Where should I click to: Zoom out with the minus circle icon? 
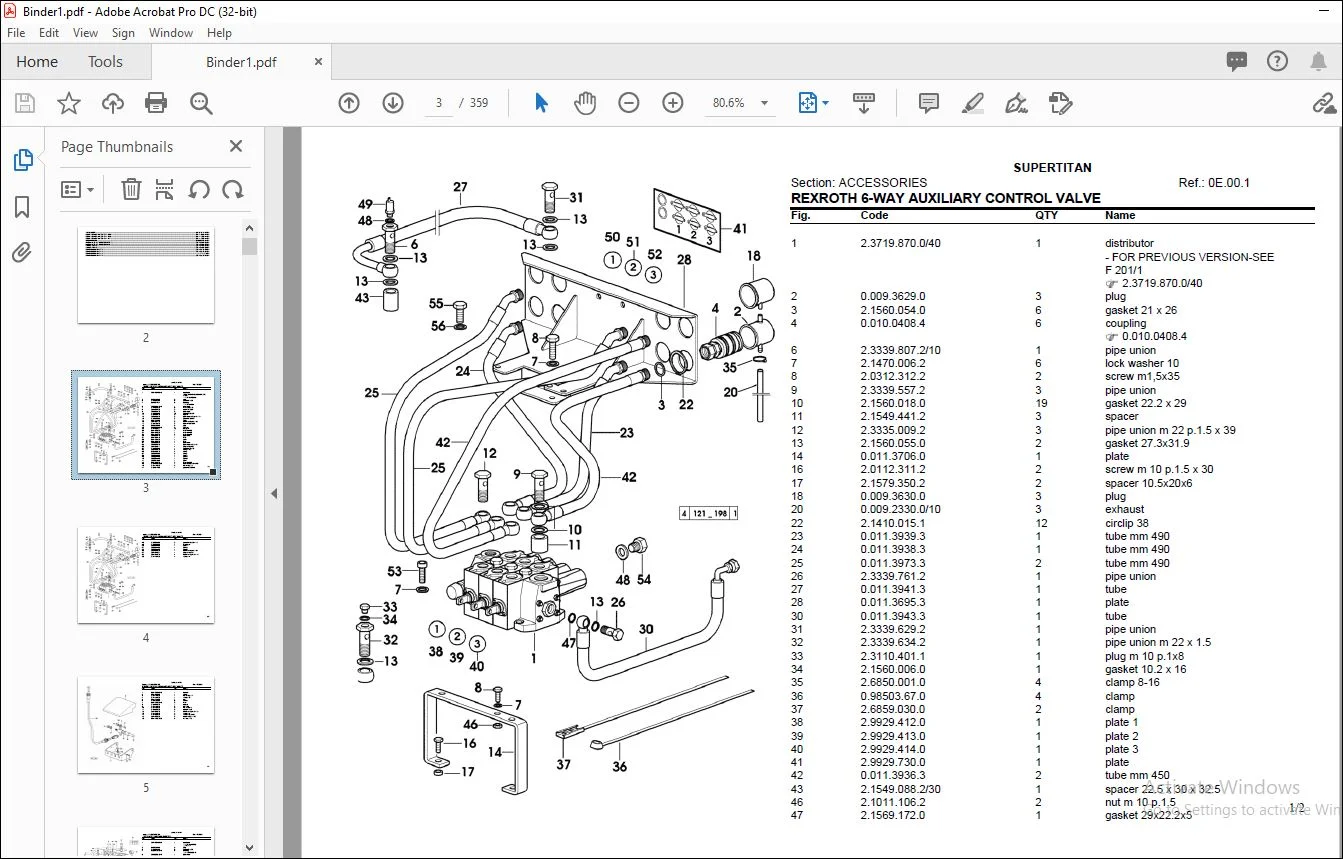[x=629, y=103]
